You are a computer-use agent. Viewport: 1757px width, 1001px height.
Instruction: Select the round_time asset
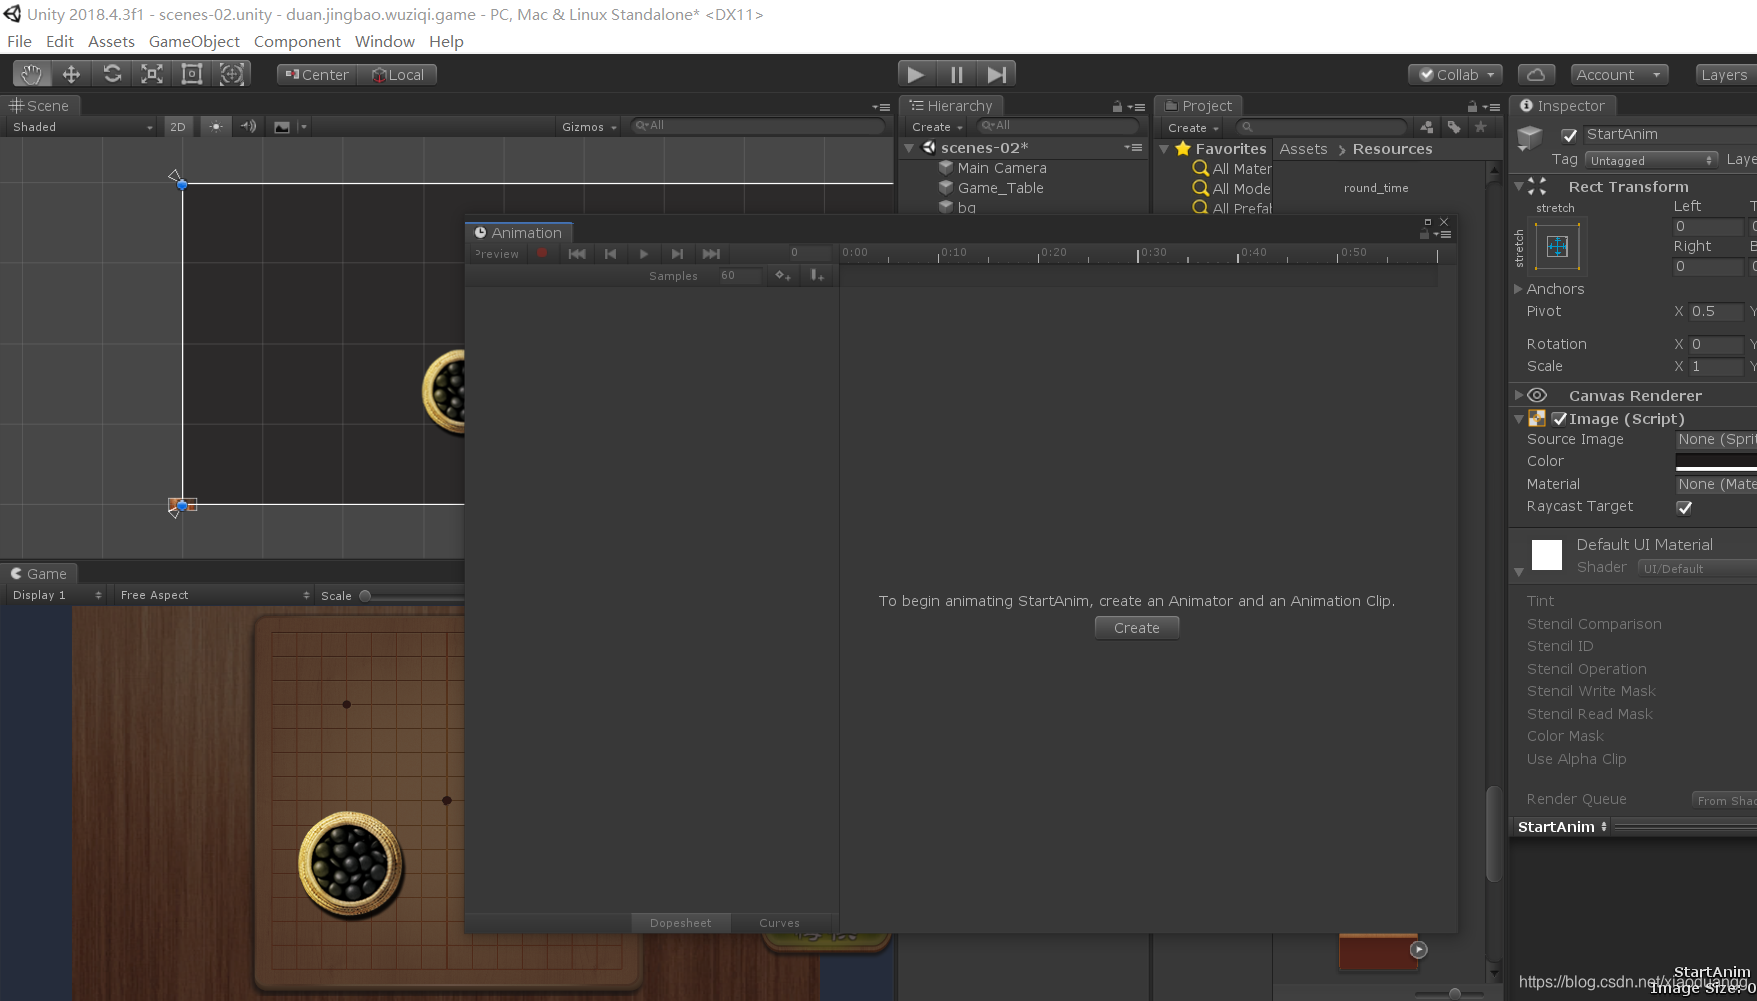click(x=1376, y=188)
